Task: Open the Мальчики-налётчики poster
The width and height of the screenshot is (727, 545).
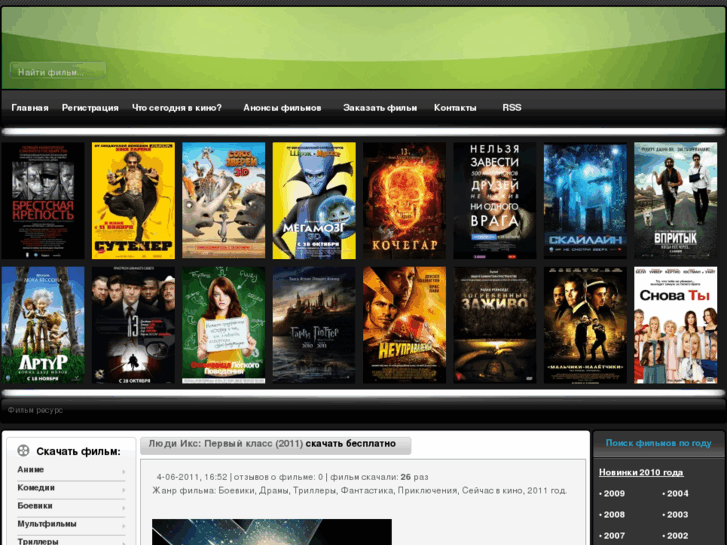Action: [585, 325]
